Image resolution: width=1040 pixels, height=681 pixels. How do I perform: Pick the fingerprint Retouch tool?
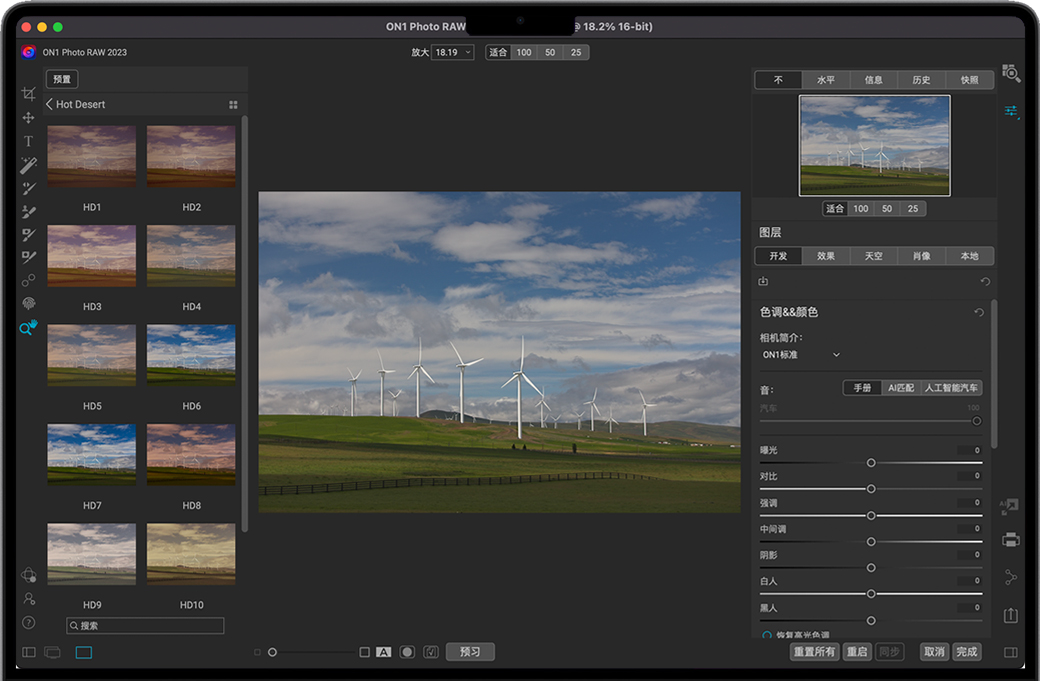28,303
